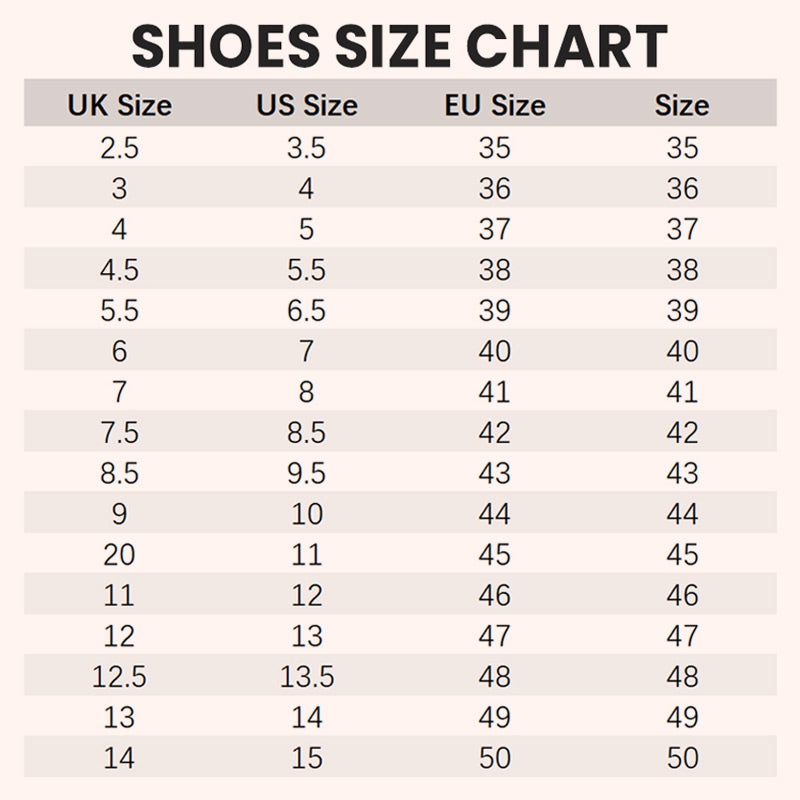800x800 pixels.
Task: Select US size 3.5 cell
Action: [x=306, y=148]
